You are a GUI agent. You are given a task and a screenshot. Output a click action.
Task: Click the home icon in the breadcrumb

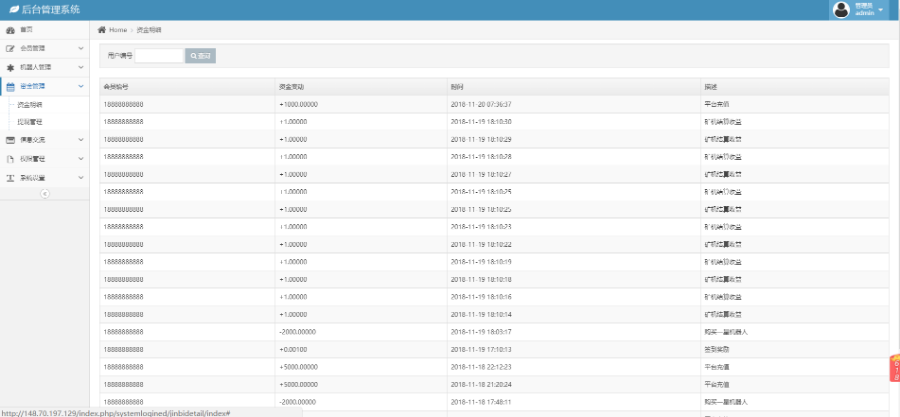[x=102, y=30]
